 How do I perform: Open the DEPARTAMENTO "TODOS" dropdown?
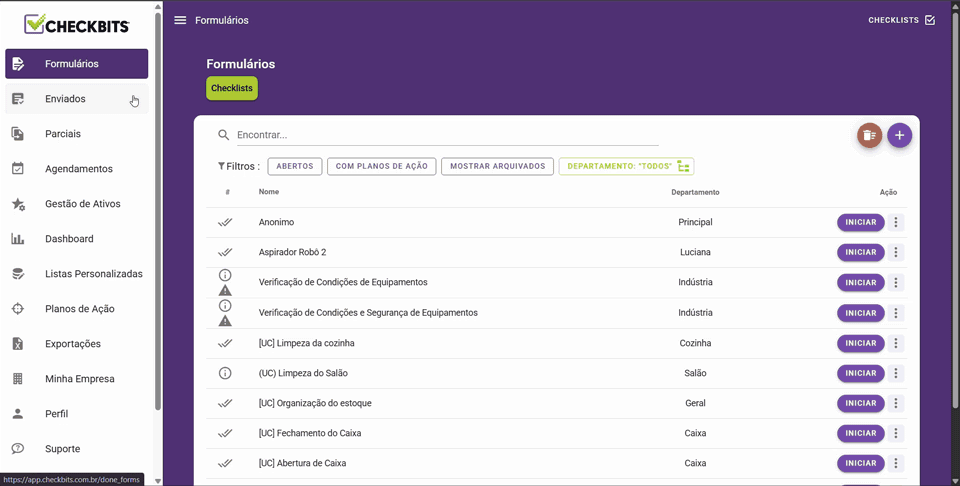point(626,167)
